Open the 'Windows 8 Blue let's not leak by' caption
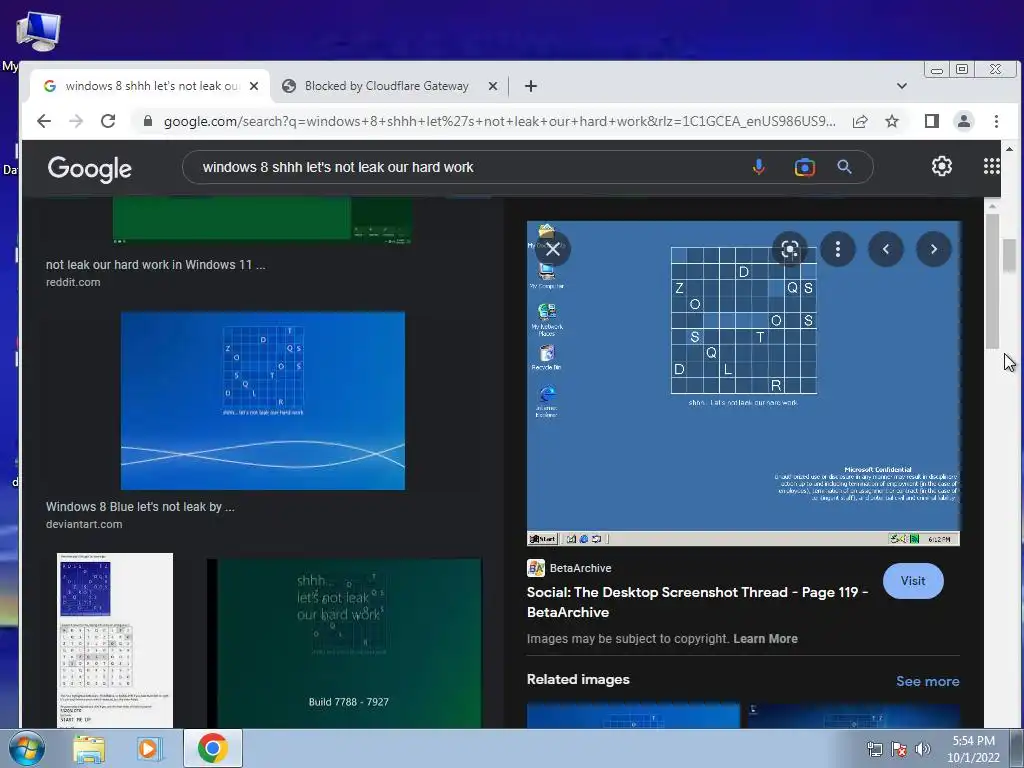1024x768 pixels. 140,506
